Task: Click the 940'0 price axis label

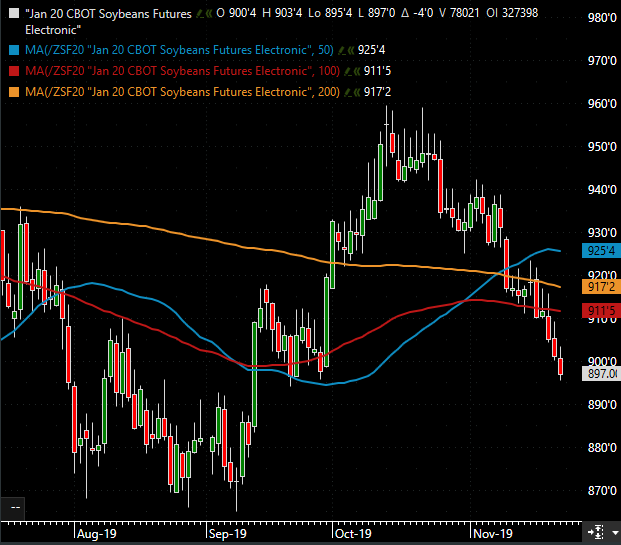Action: pyautogui.click(x=602, y=190)
